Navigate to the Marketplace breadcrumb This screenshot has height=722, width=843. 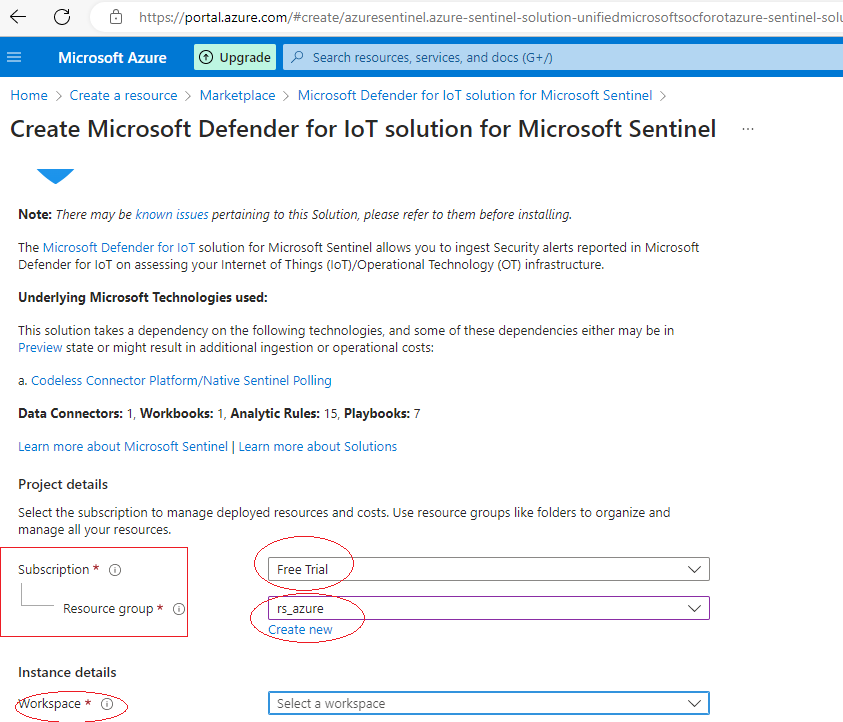click(237, 95)
